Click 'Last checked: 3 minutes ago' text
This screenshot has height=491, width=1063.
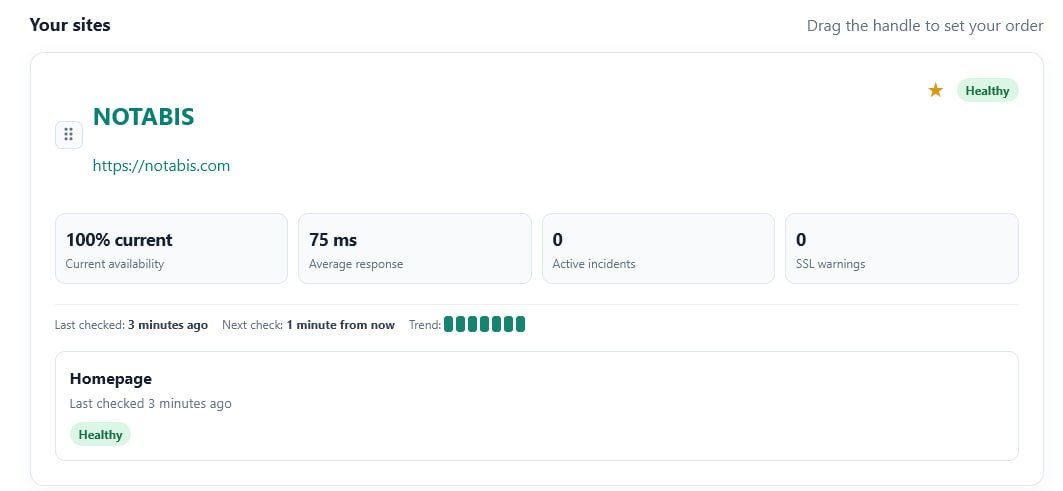click(131, 325)
